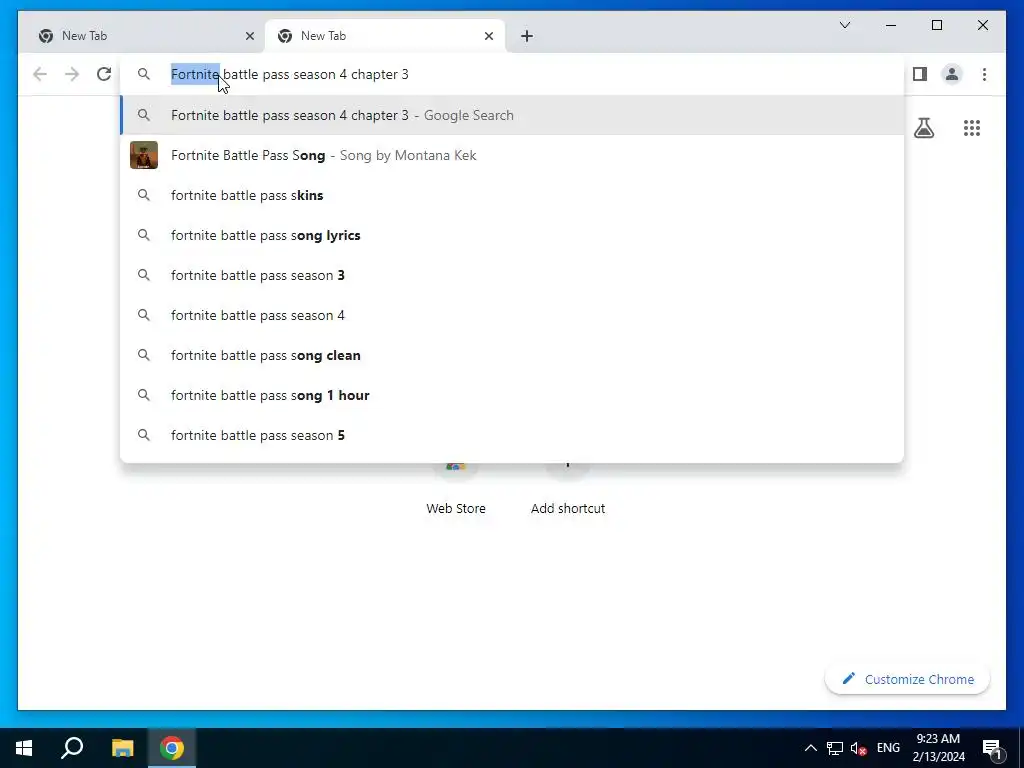This screenshot has width=1024, height=768.
Task: Click the forward navigation arrow
Action: coord(72,74)
